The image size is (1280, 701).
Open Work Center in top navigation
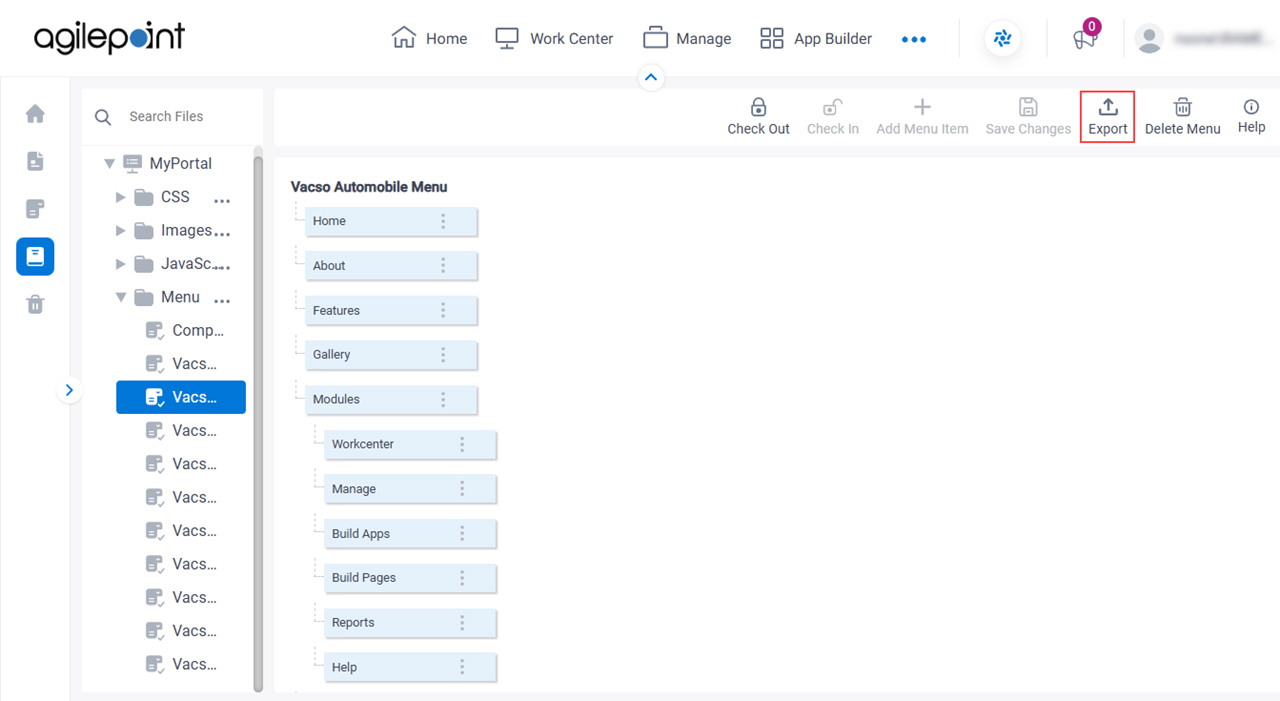(554, 39)
